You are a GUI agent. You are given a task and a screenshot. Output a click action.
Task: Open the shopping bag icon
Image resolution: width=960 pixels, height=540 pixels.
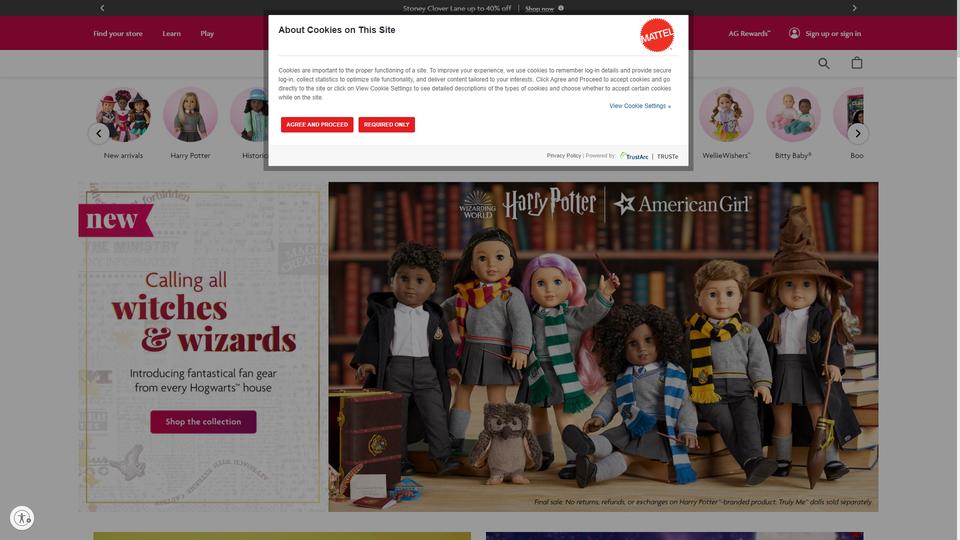coord(857,62)
